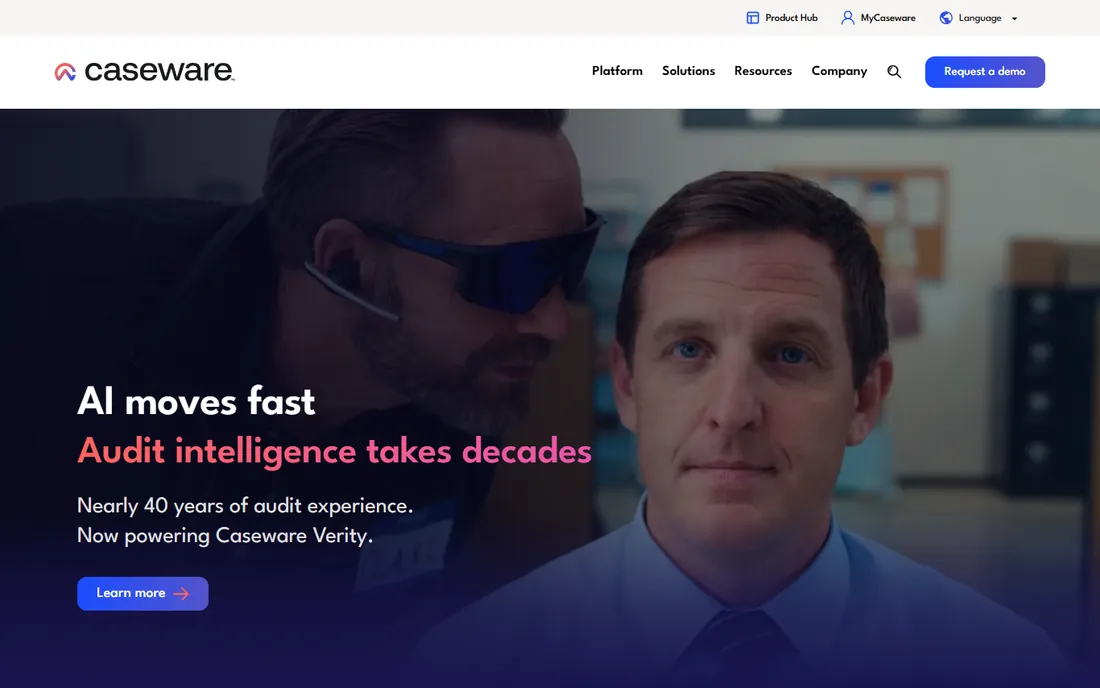Open the Platform menu
Screen dimensions: 1100x688
point(617,71)
